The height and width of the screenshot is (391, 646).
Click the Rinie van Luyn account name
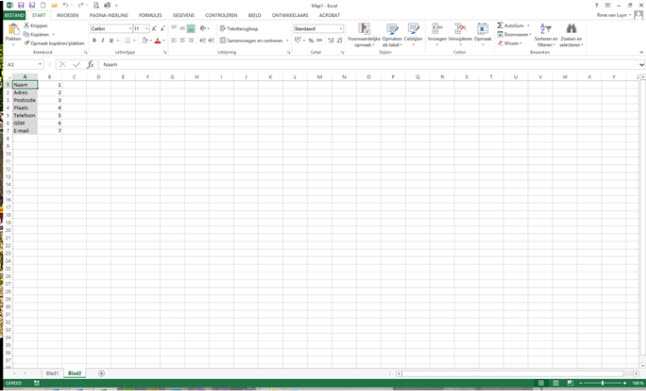point(611,15)
